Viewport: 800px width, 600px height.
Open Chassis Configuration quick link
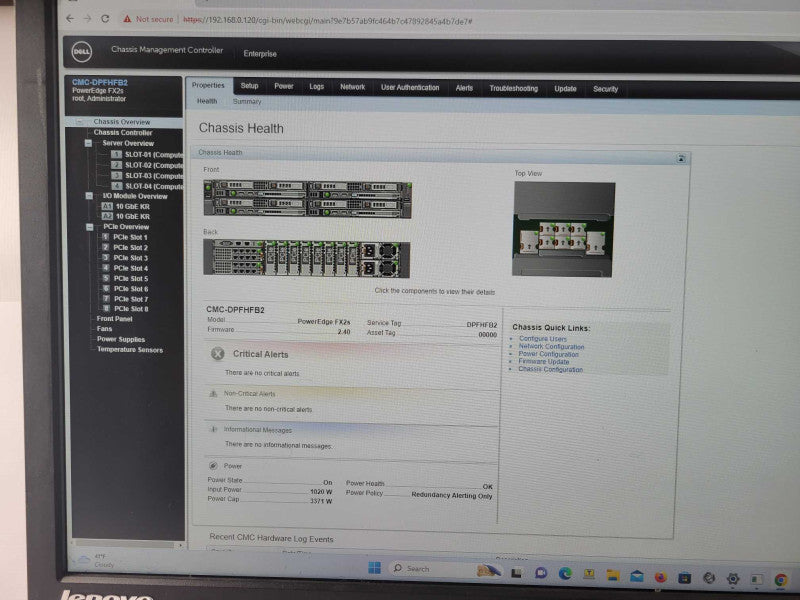[x=551, y=369]
